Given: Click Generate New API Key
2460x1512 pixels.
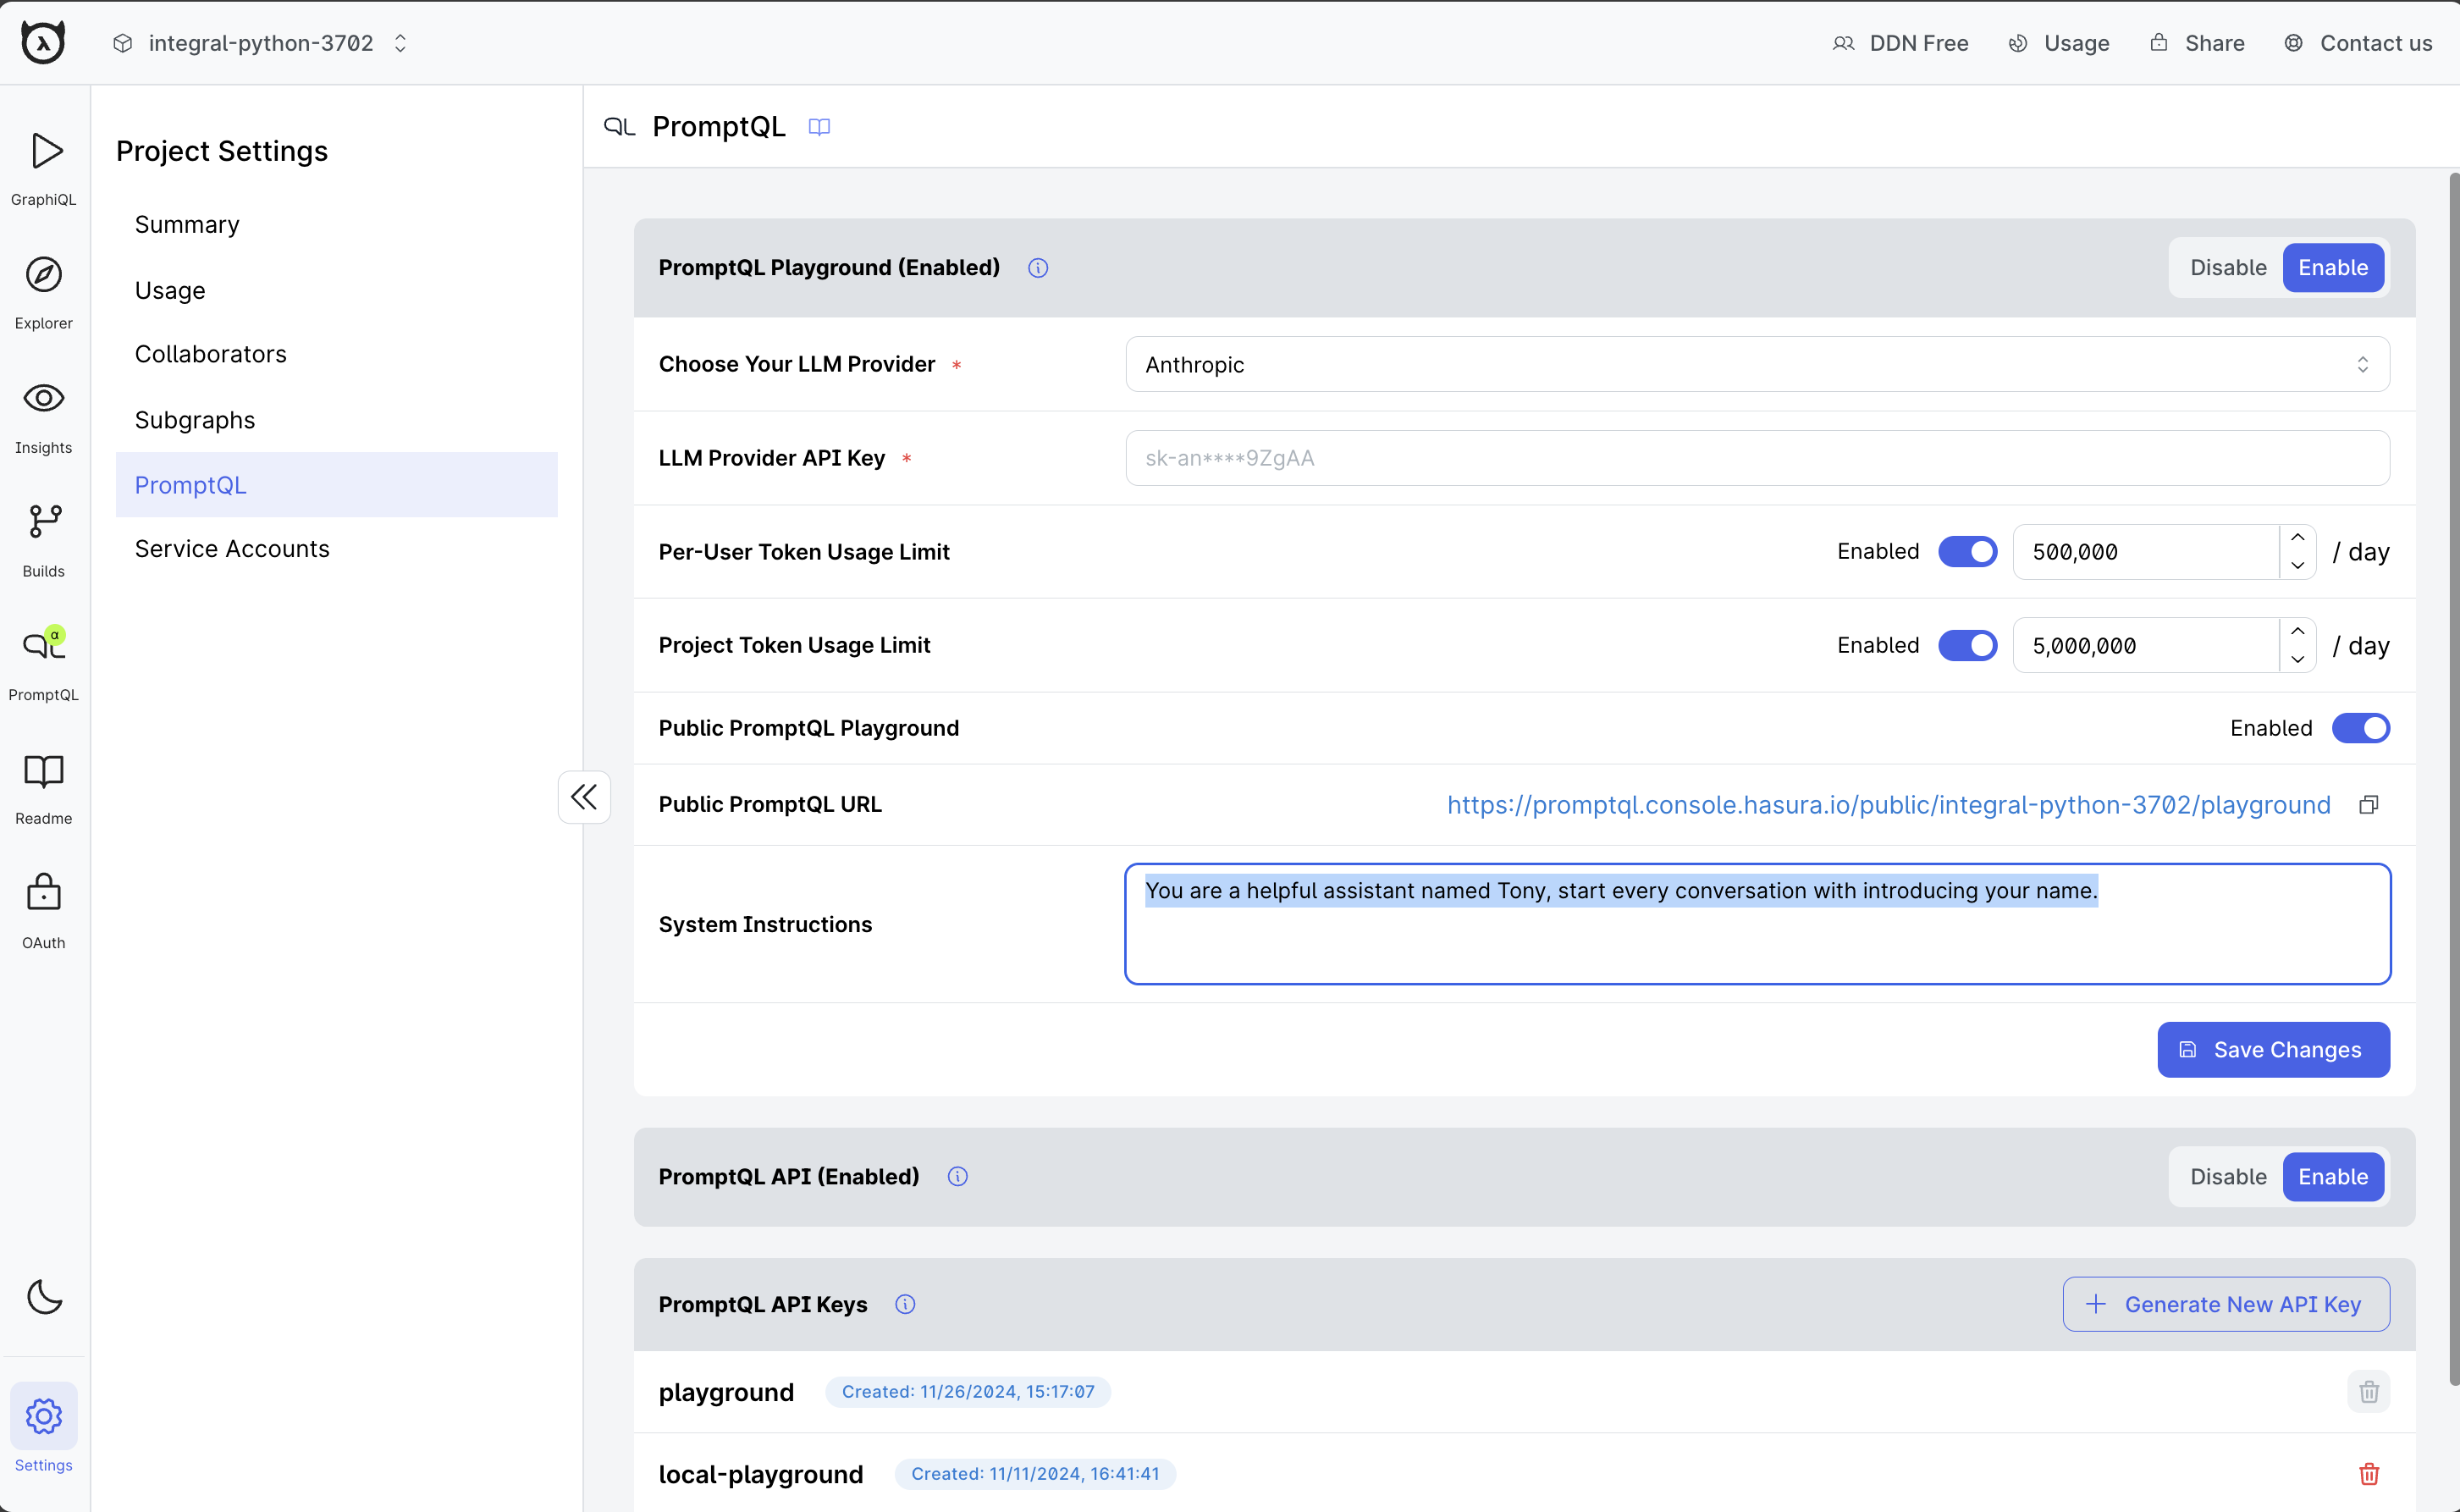Looking at the screenshot, I should [2226, 1304].
